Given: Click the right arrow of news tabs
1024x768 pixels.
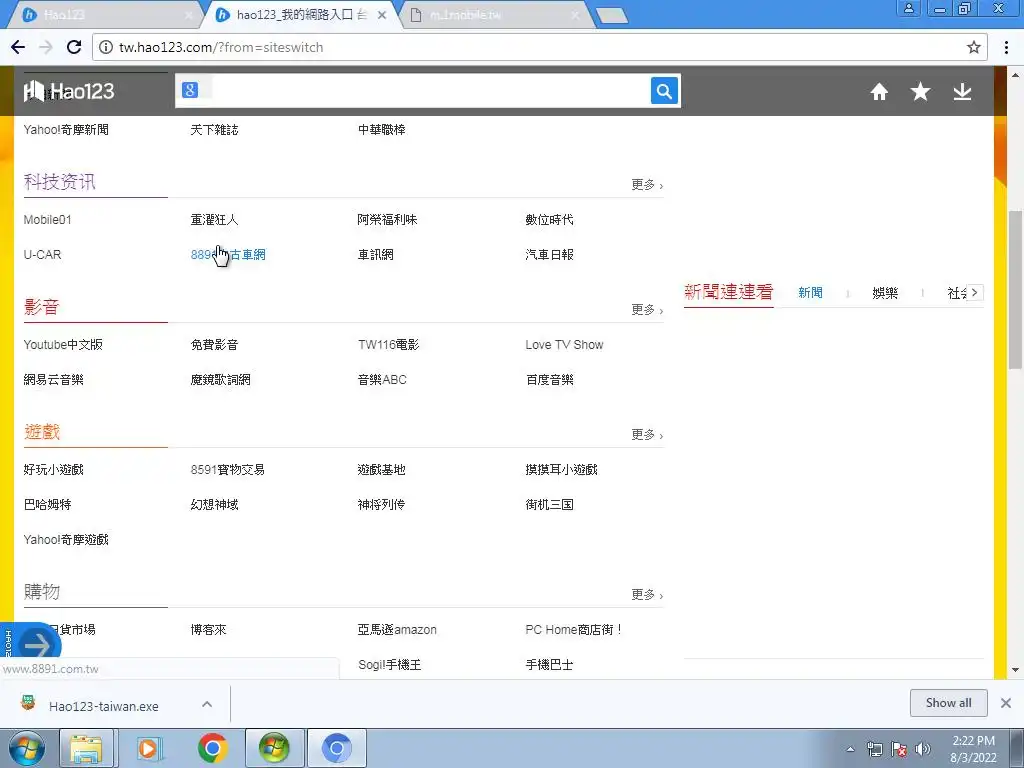Looking at the screenshot, I should (974, 293).
